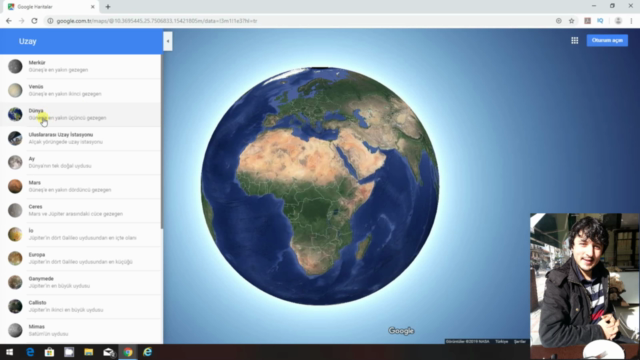Viewport: 640px width, 360px height.
Task: Open the Mail app from the taskbar
Action: click(108, 352)
